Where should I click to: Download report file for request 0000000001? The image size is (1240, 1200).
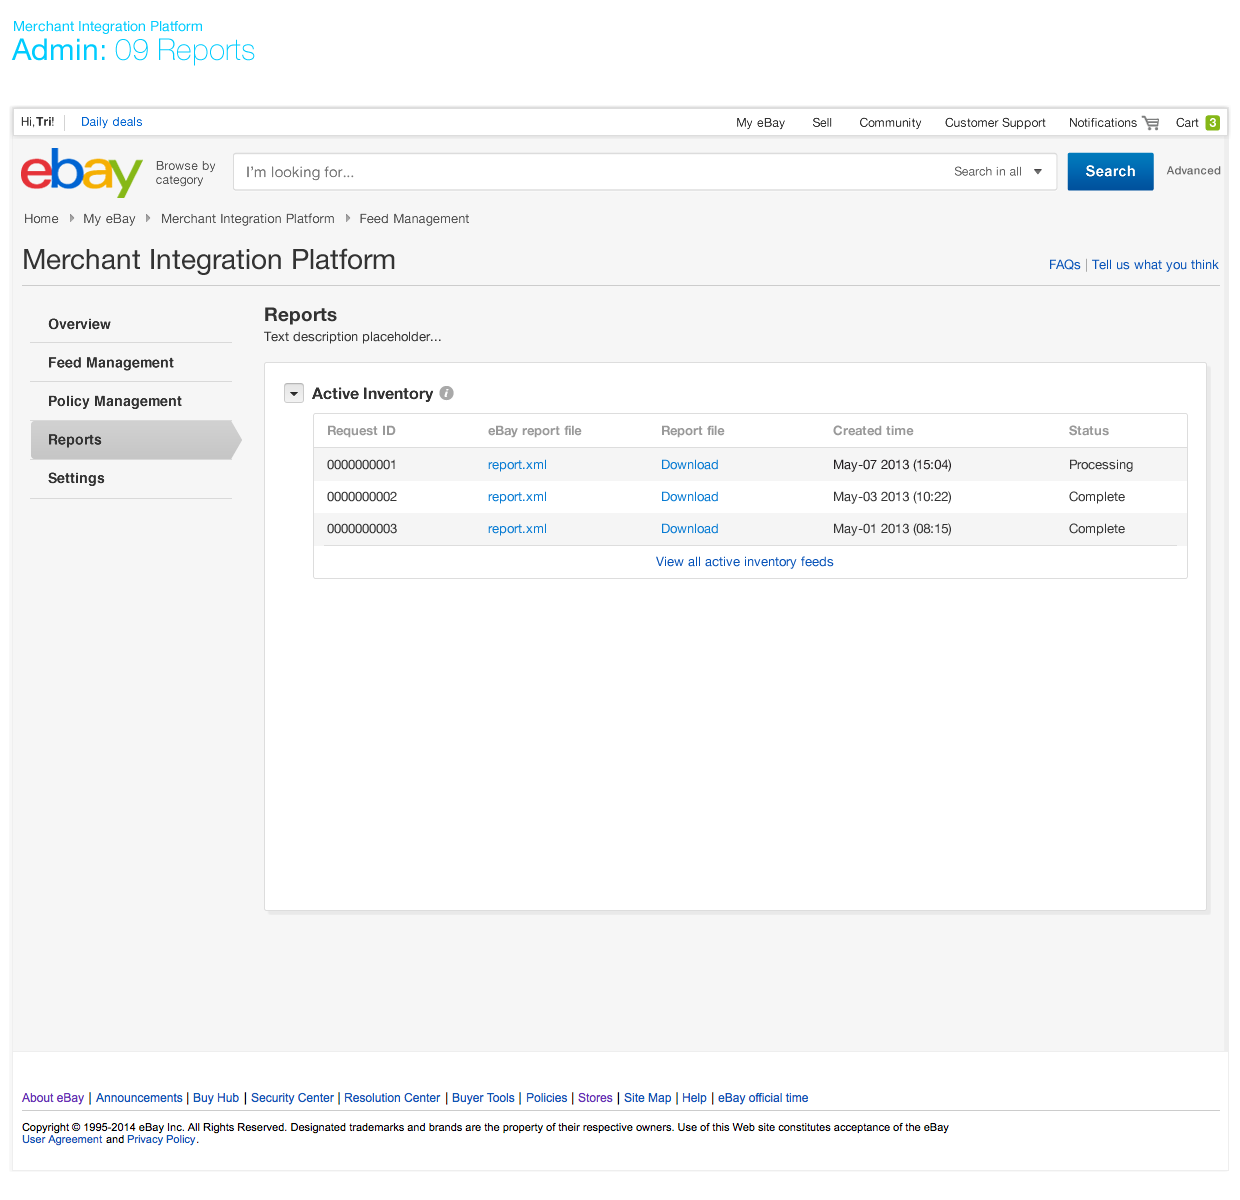[x=690, y=465]
